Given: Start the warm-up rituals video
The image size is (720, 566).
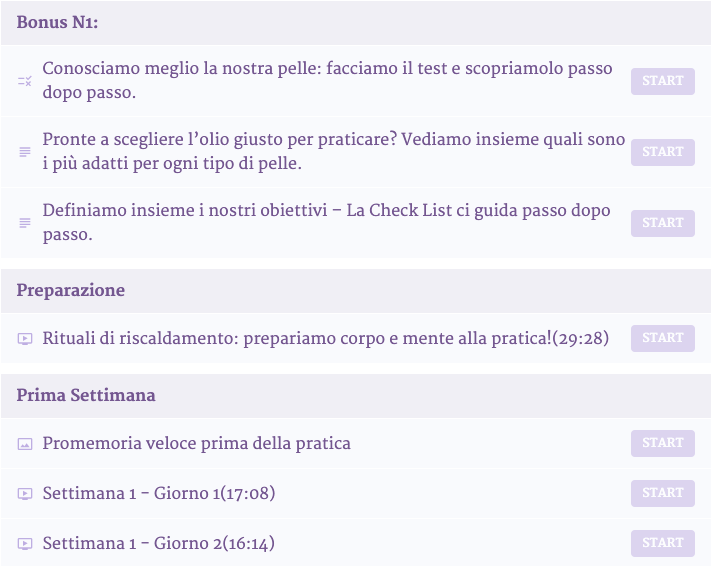Looking at the screenshot, I should coord(662,338).
